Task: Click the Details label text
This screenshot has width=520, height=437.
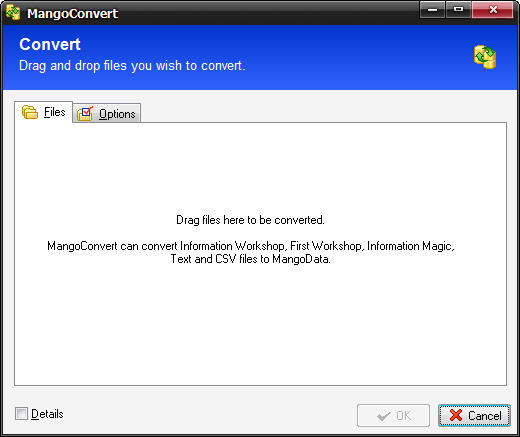Action: pos(47,414)
